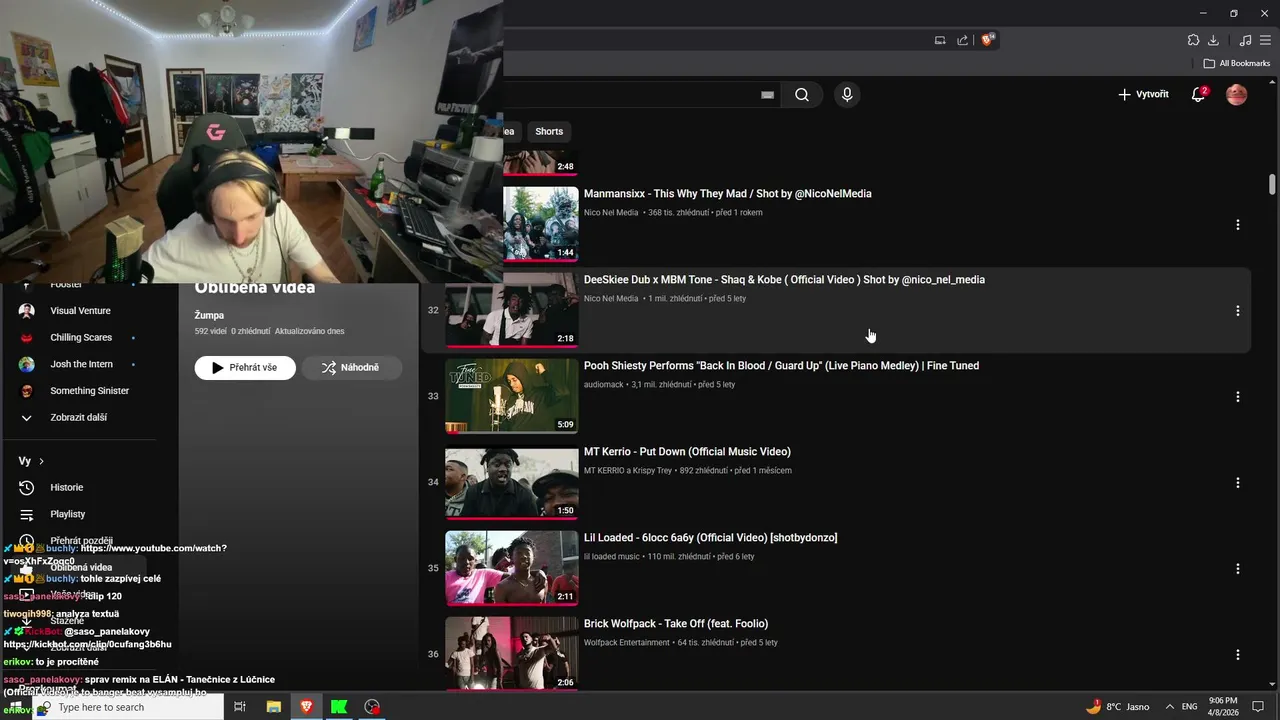Open Přehrát později in sidebar
The width and height of the screenshot is (1280, 720).
[81, 541]
